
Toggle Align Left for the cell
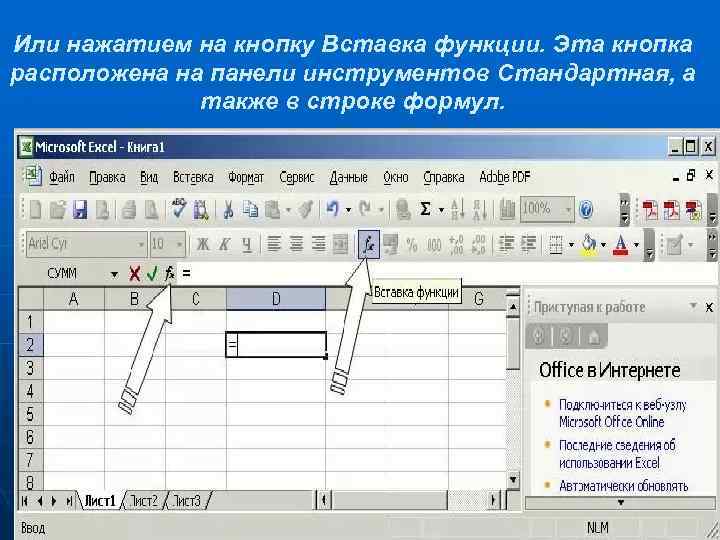274,244
